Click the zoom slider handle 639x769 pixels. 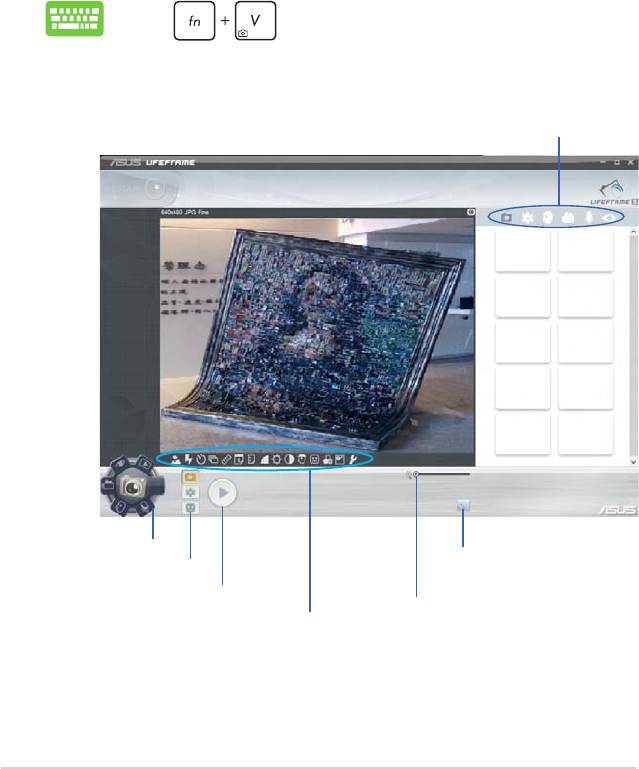pos(416,474)
